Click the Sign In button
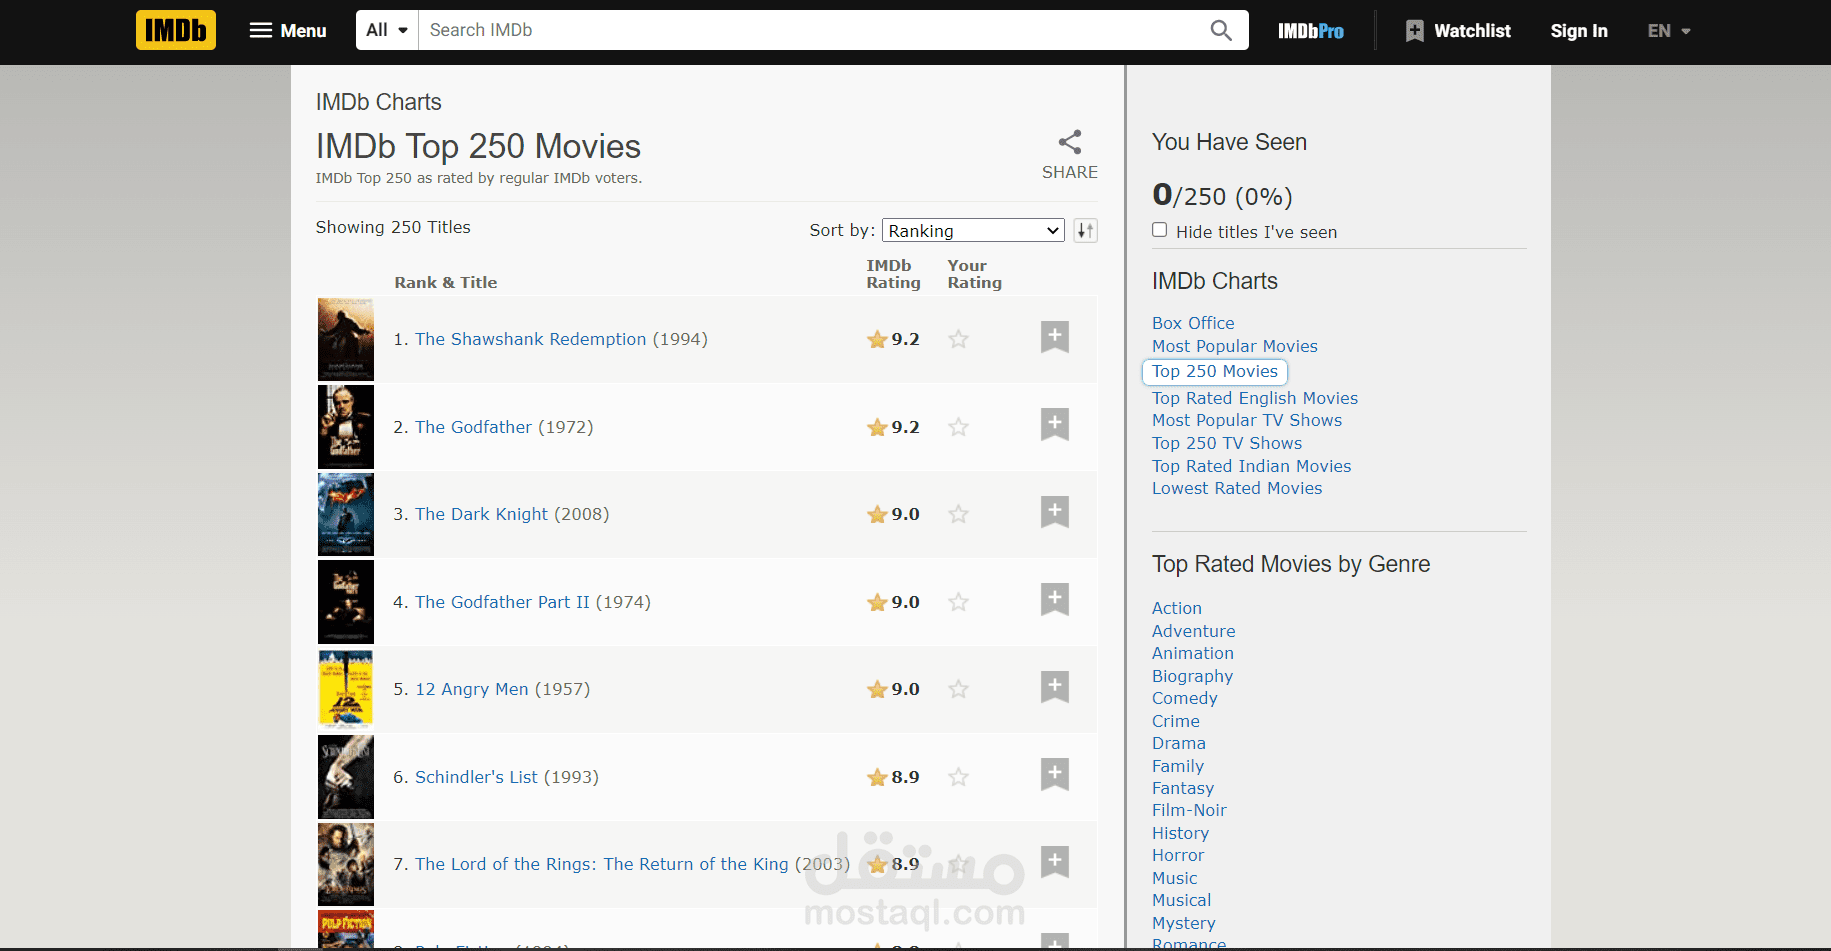Viewport: 1831px width, 951px height. pos(1579,31)
